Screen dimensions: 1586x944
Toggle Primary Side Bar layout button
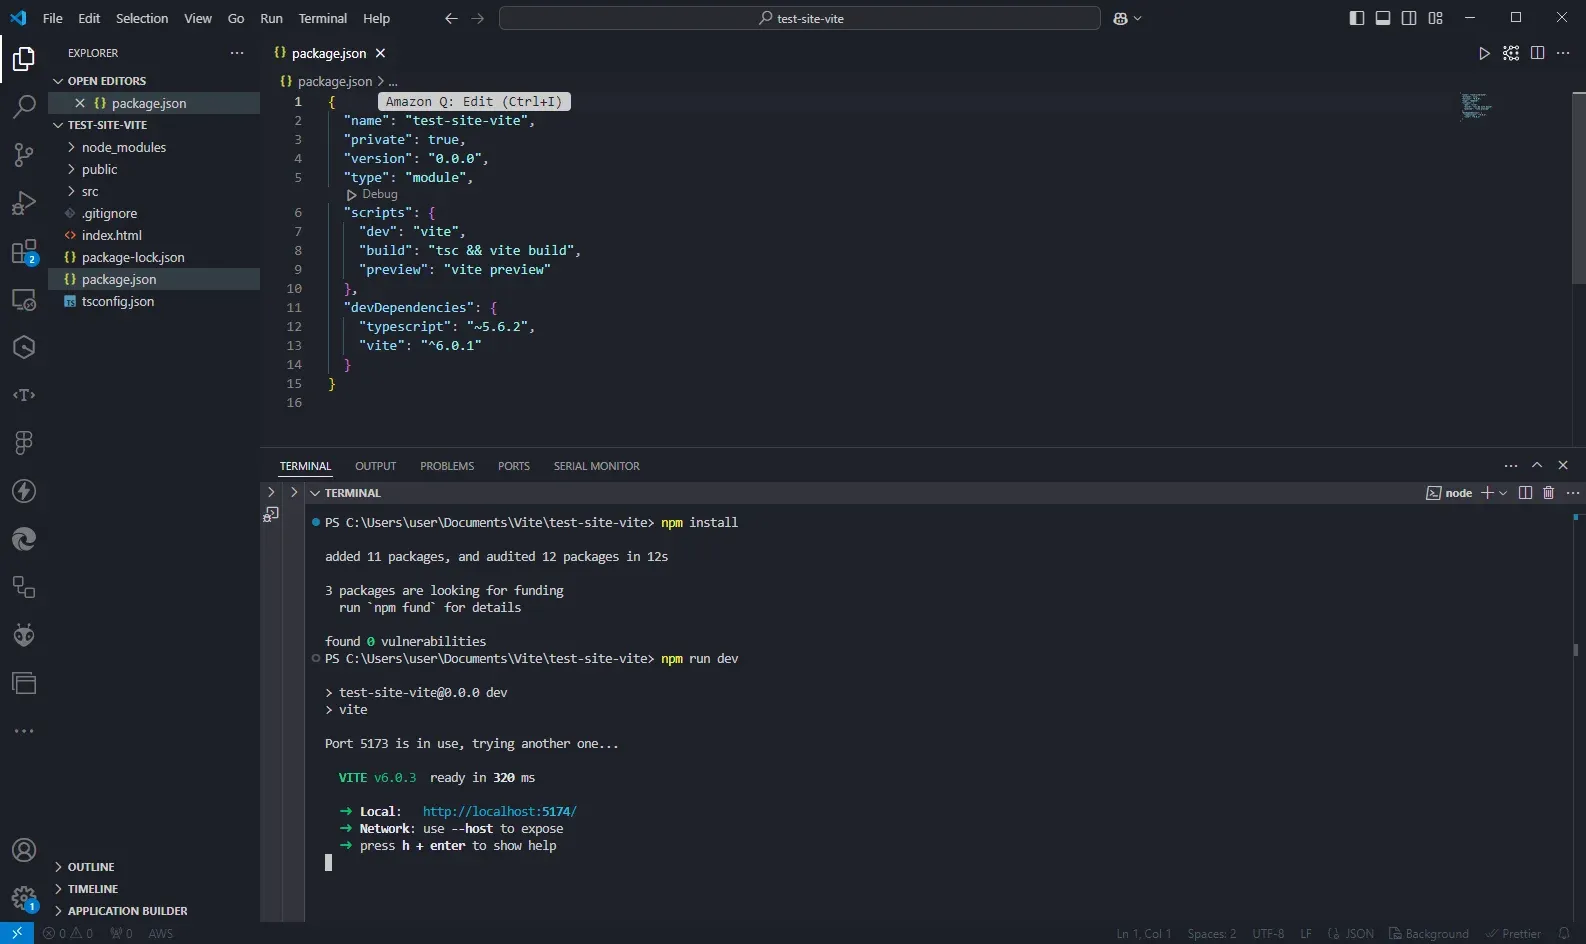[1357, 18]
